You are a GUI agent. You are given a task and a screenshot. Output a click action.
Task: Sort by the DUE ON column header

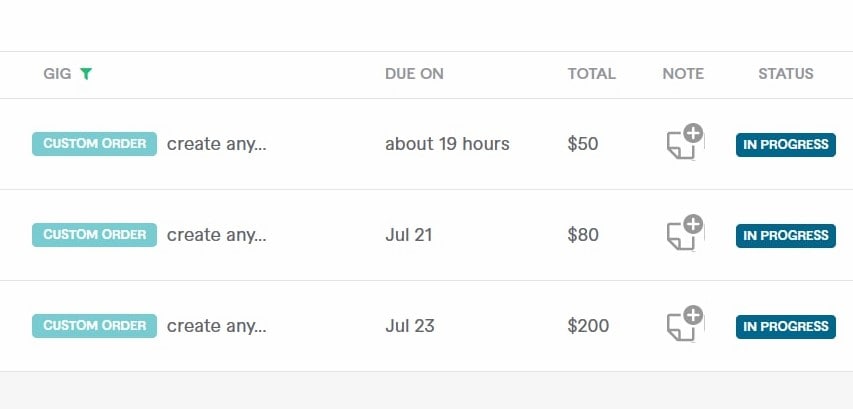(x=414, y=73)
